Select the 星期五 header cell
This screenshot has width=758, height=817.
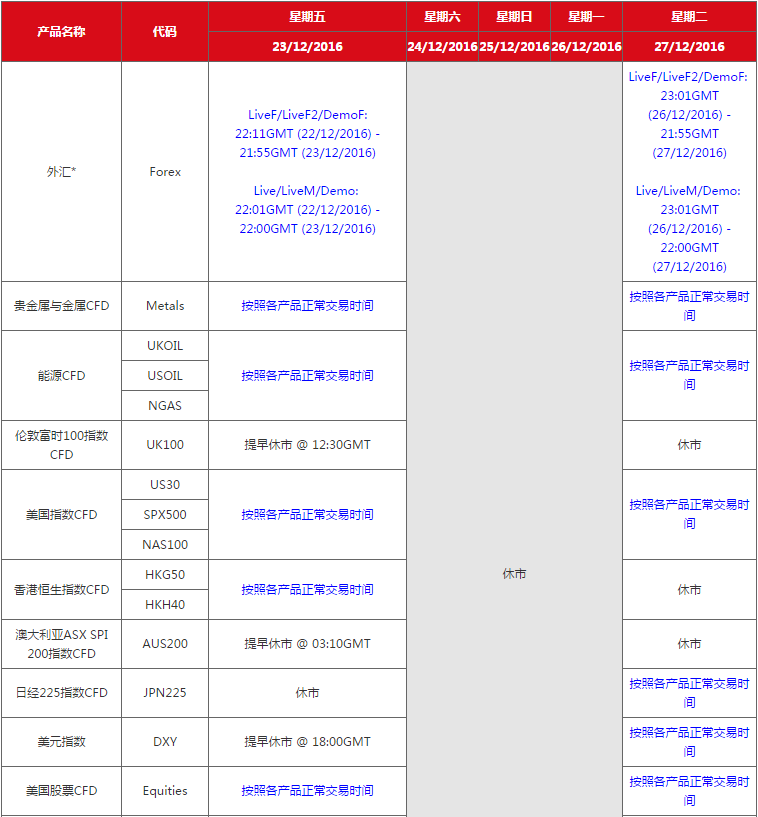coord(307,17)
